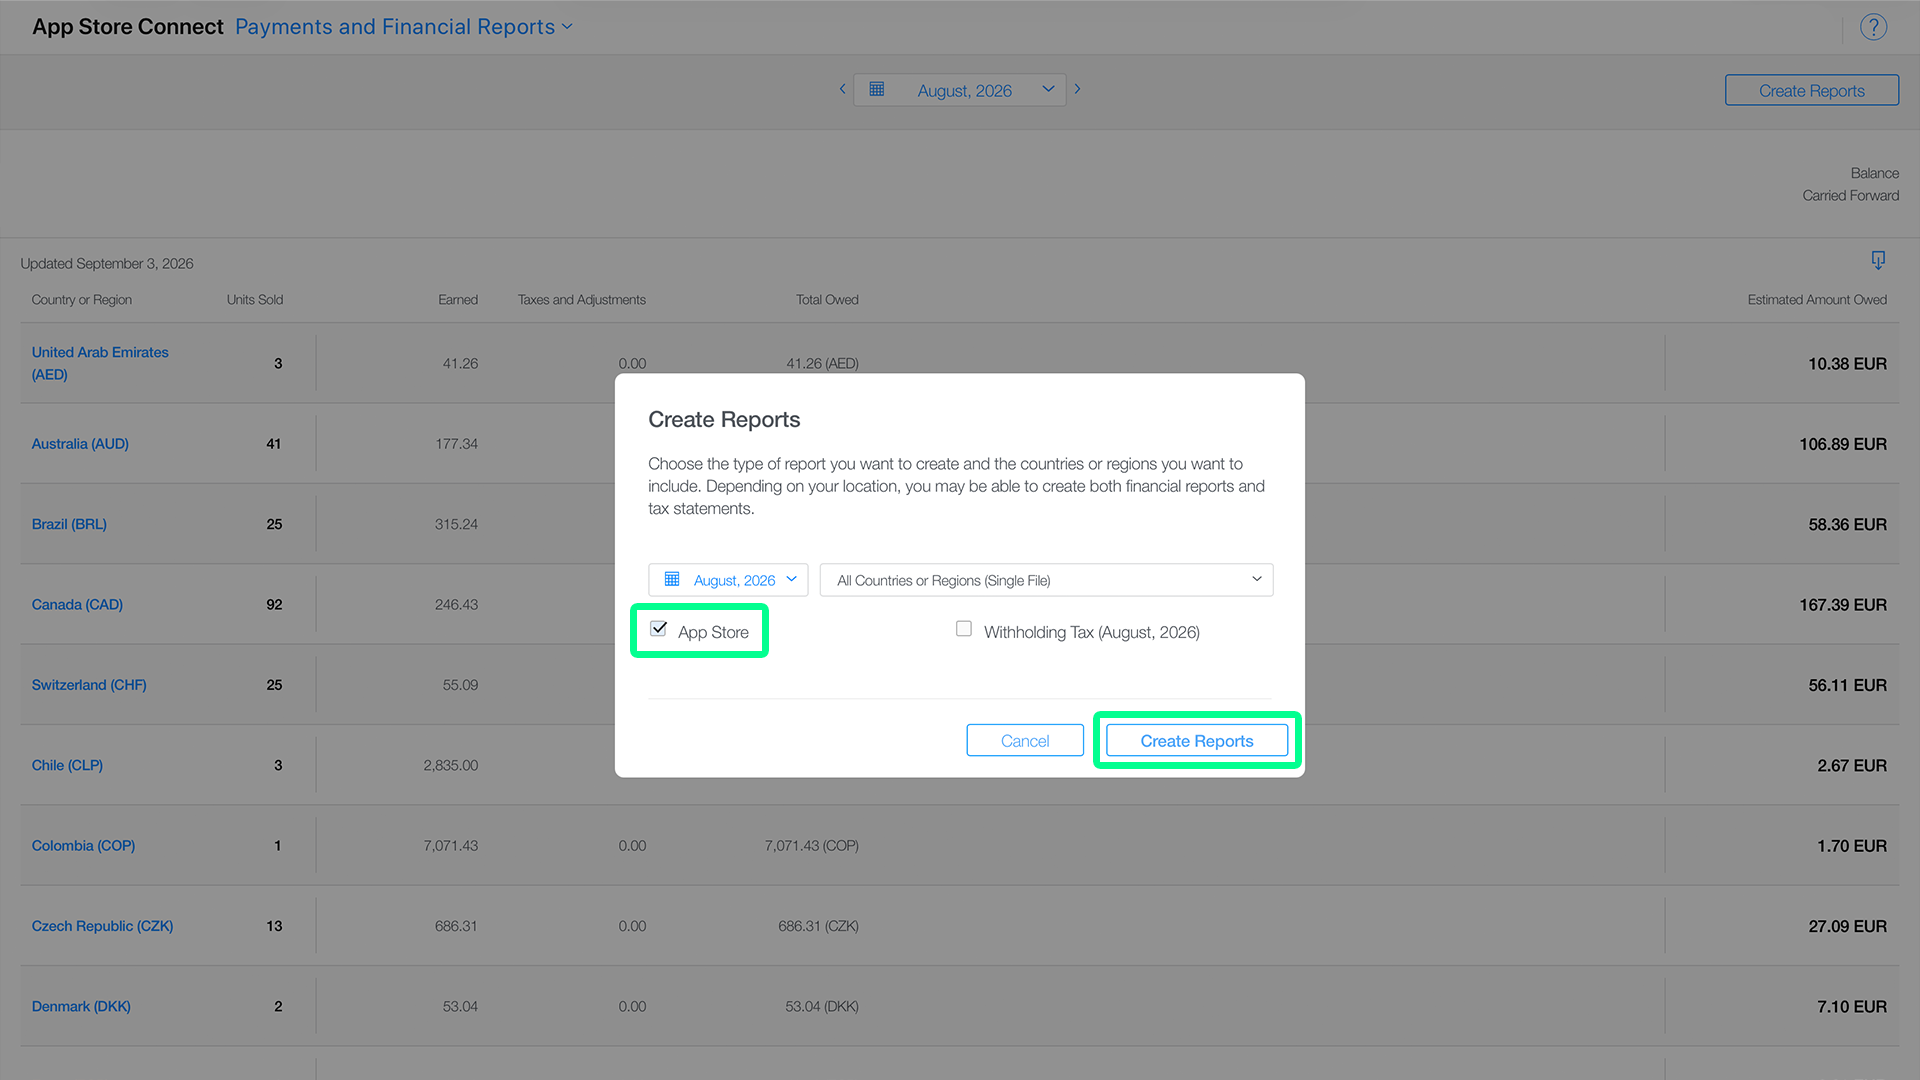1920x1080 pixels.
Task: Open Brazil (BRL) link
Action: (69, 524)
